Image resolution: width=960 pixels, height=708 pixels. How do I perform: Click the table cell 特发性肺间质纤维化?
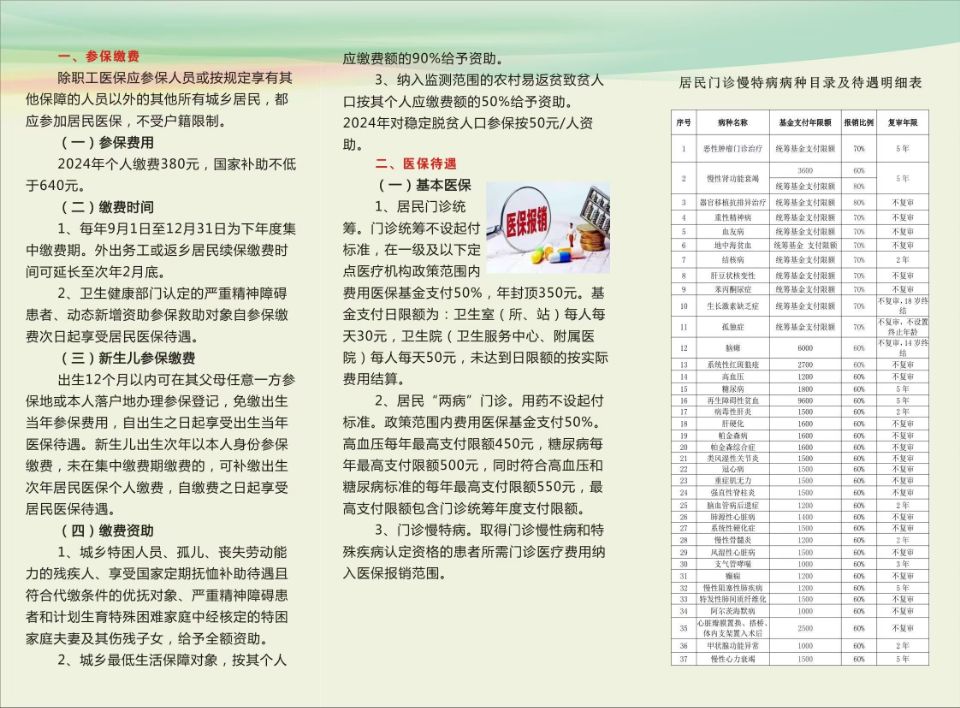tap(733, 599)
